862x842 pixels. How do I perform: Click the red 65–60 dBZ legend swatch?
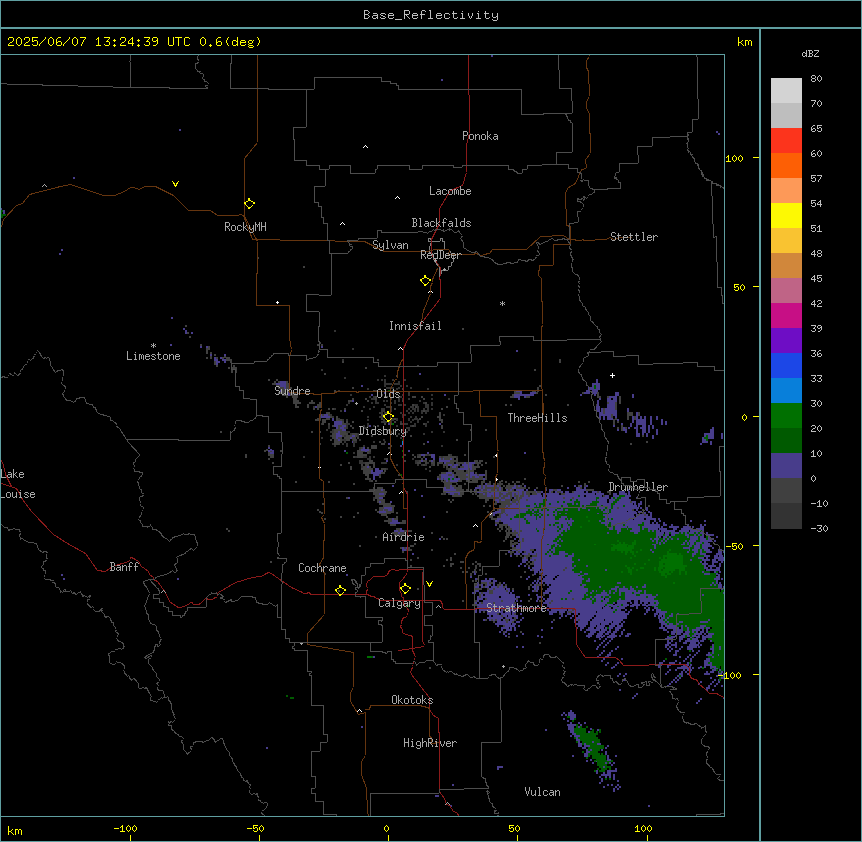pyautogui.click(x=786, y=141)
